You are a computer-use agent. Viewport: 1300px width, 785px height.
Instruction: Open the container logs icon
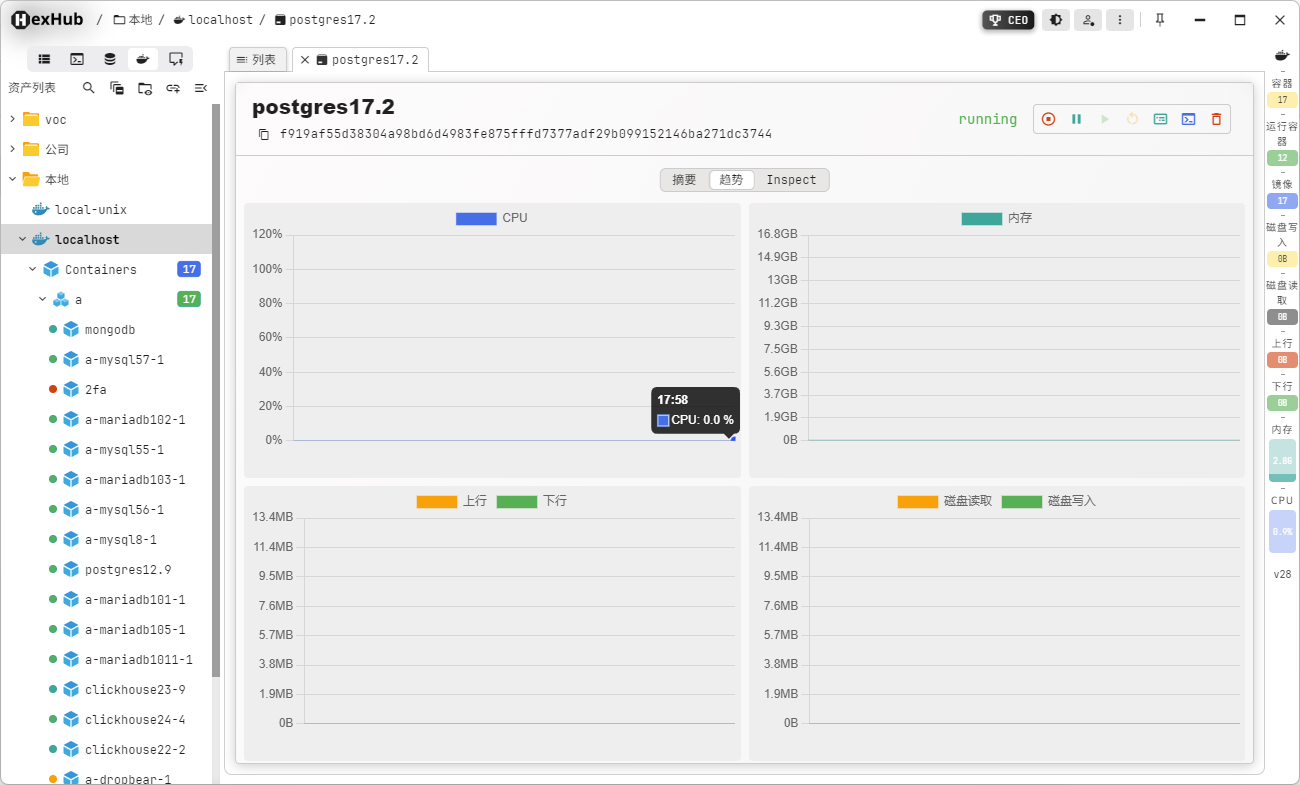pyautogui.click(x=1160, y=119)
